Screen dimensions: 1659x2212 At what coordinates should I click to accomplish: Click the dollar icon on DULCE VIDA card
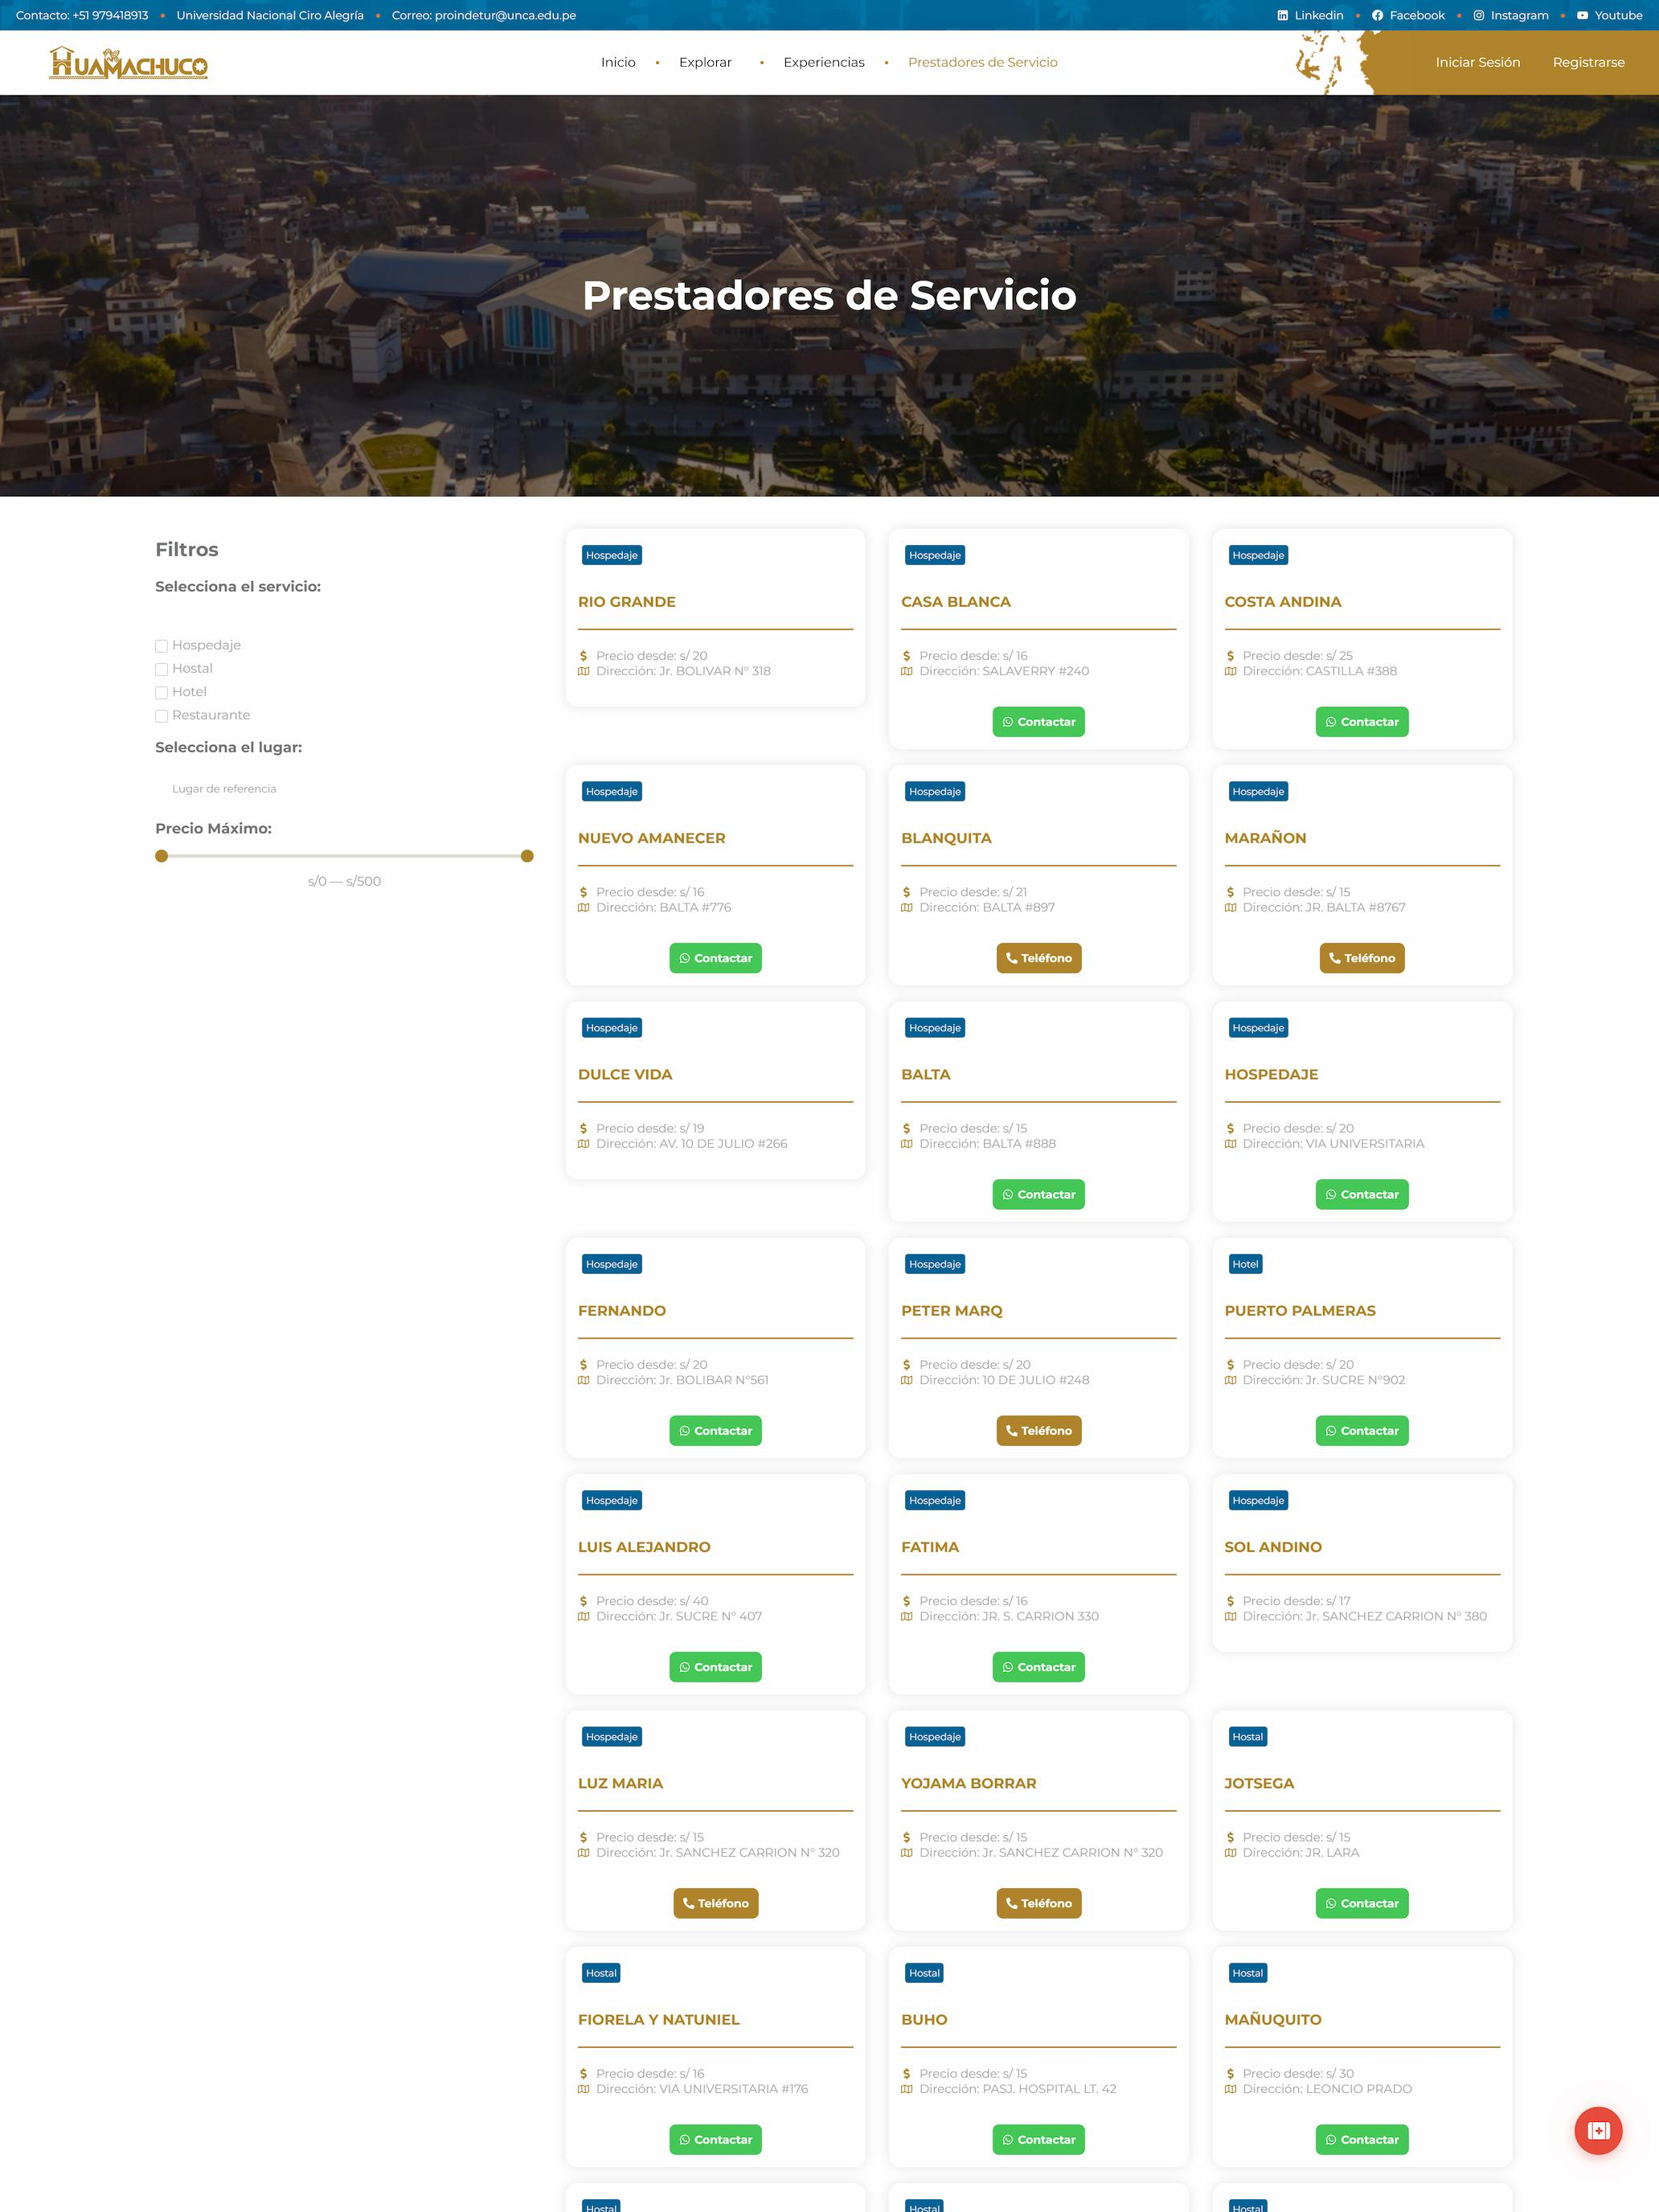coord(584,1128)
